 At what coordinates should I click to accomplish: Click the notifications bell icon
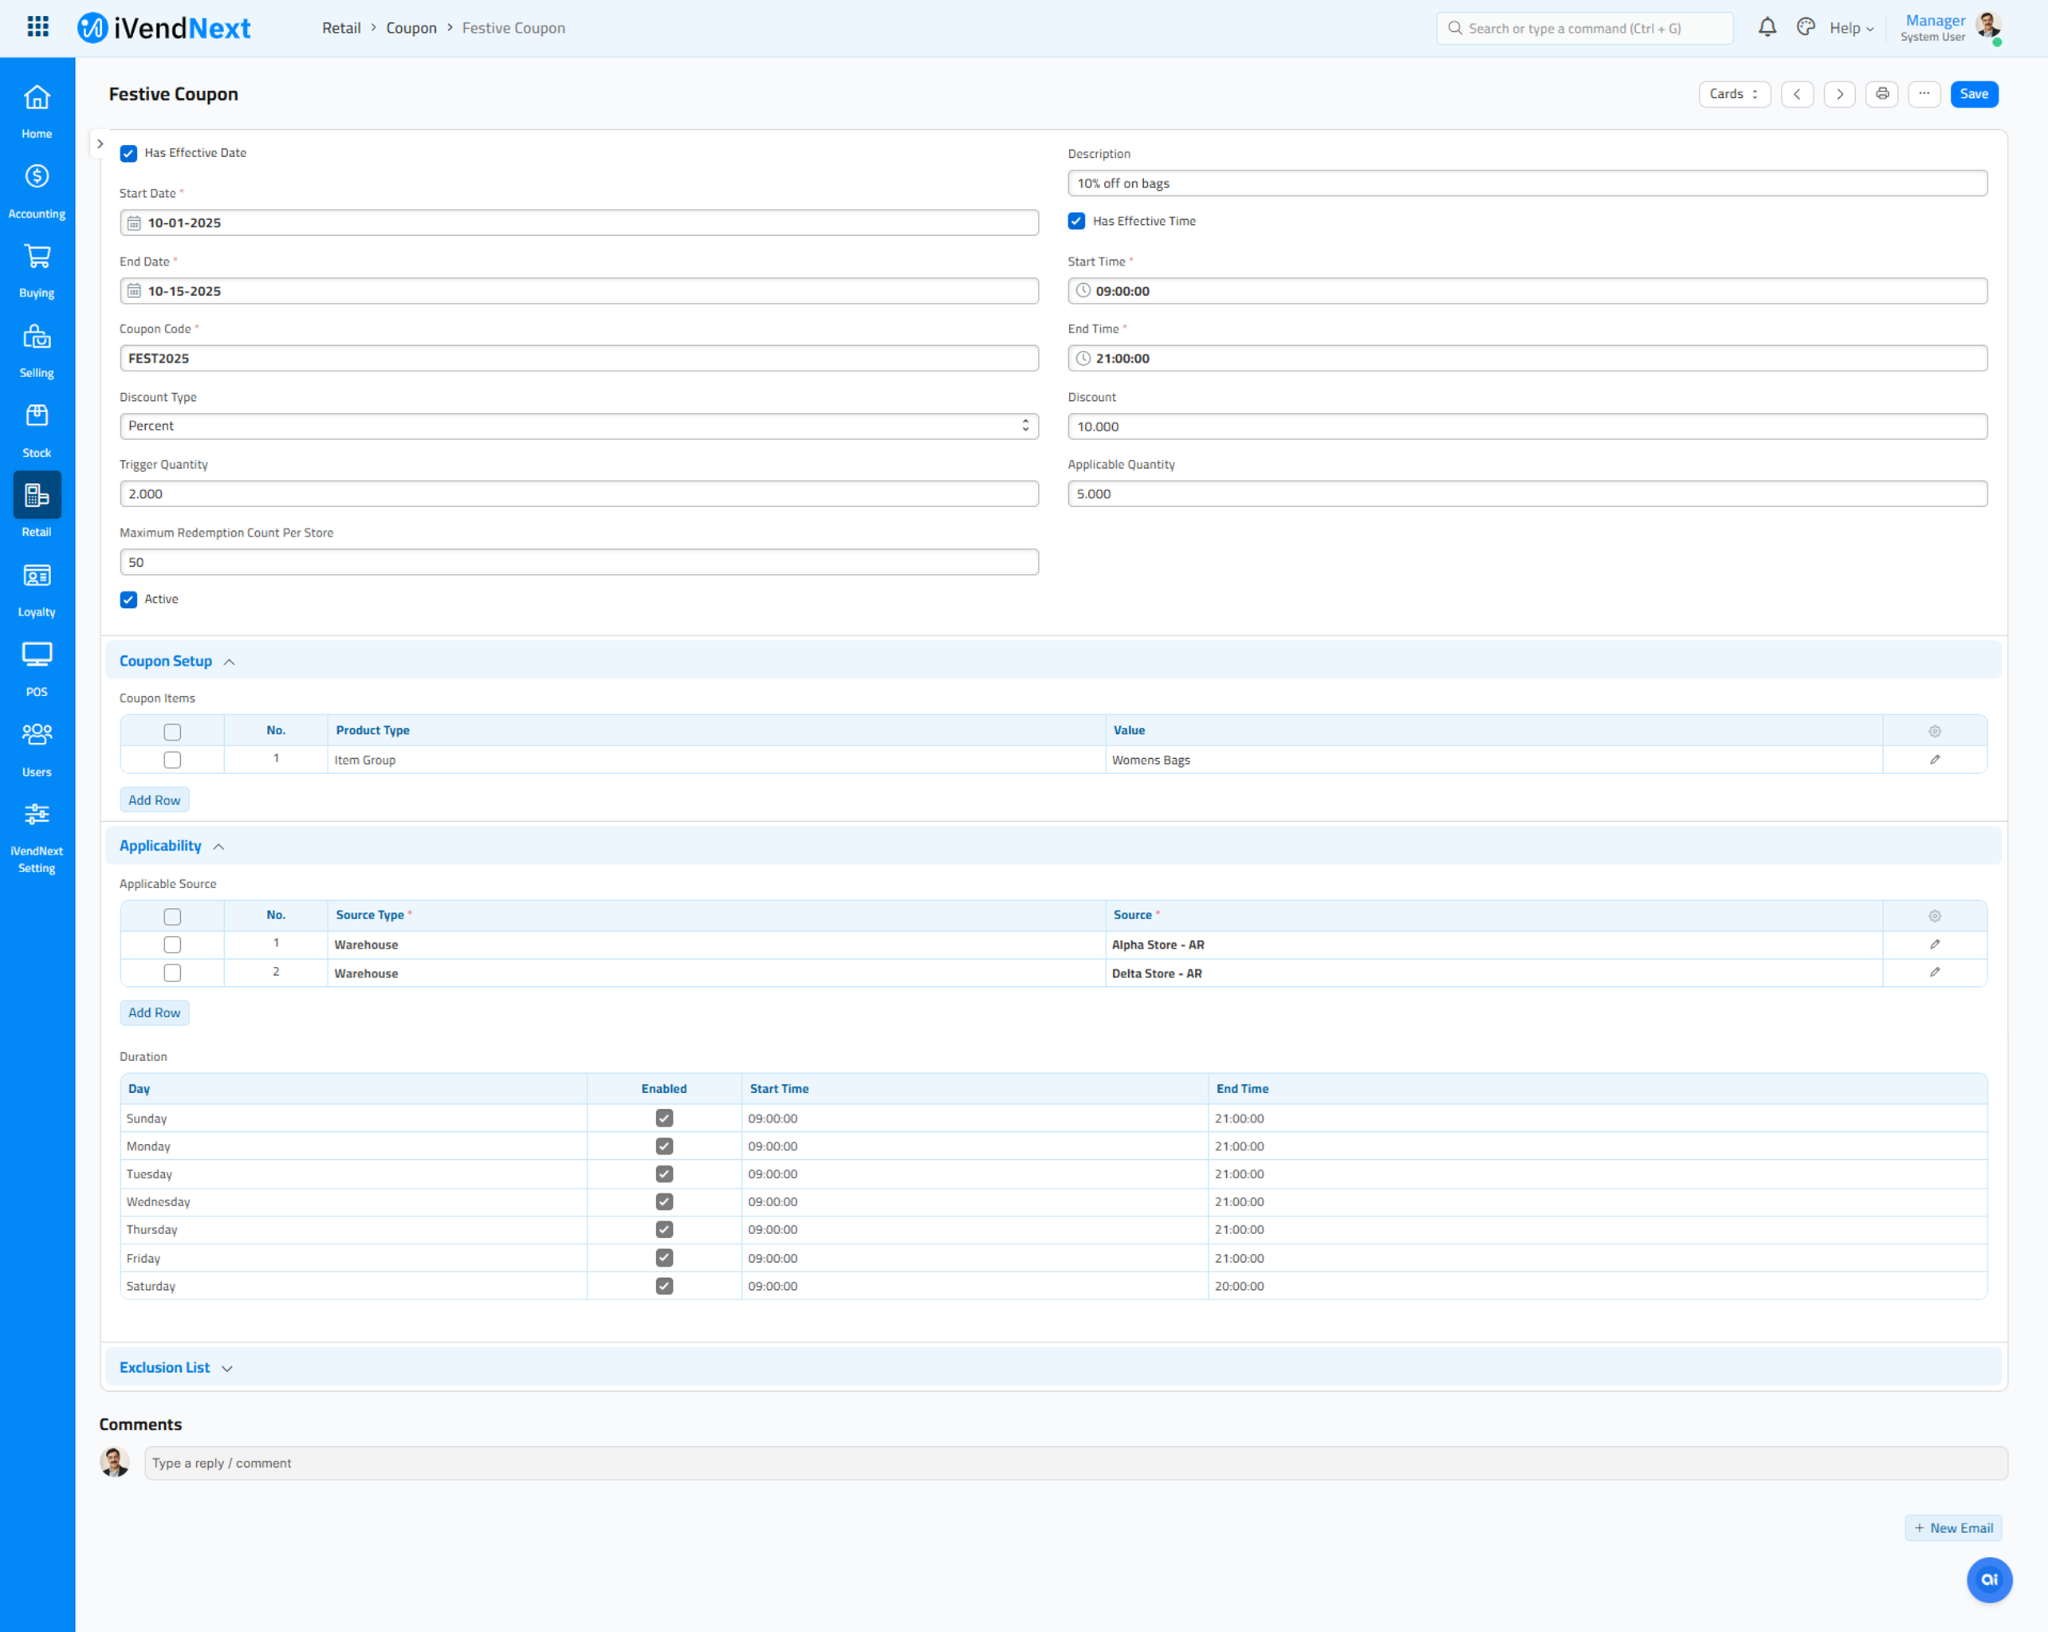coord(1767,28)
